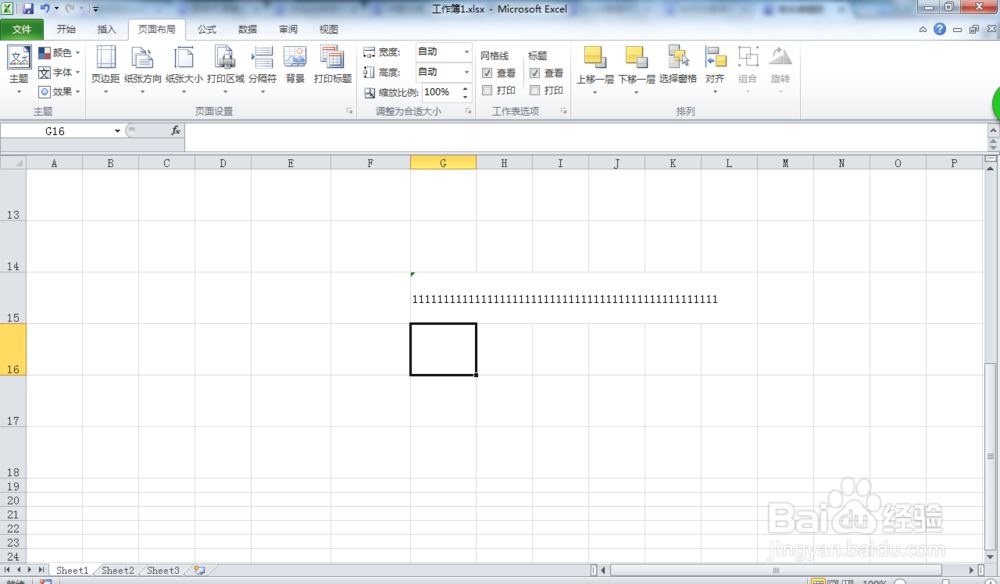Select row 13 header
1000x584 pixels.
coord(13,195)
